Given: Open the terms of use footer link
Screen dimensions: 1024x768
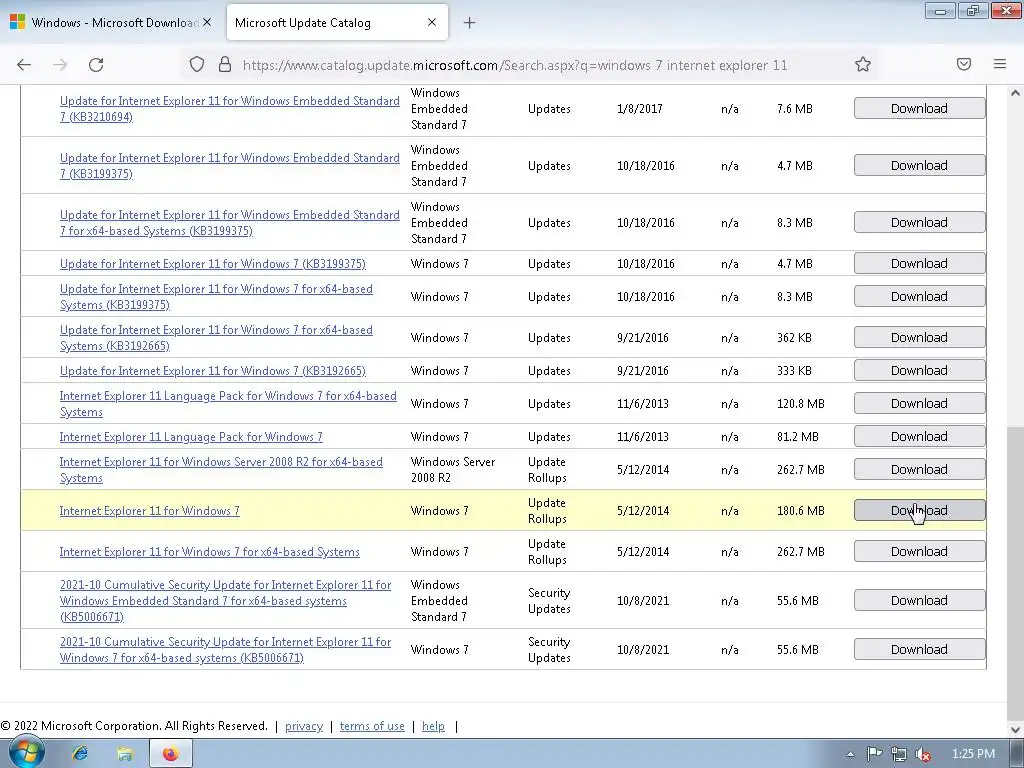Looking at the screenshot, I should (x=372, y=726).
